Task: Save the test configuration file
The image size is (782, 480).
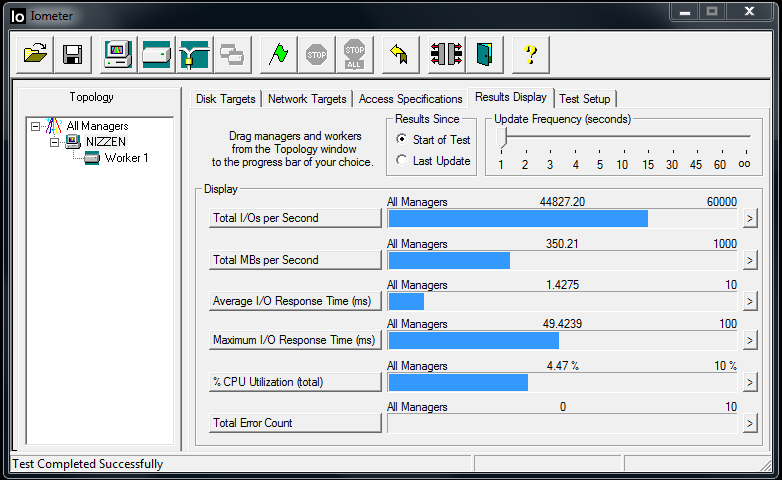Action: click(x=73, y=54)
